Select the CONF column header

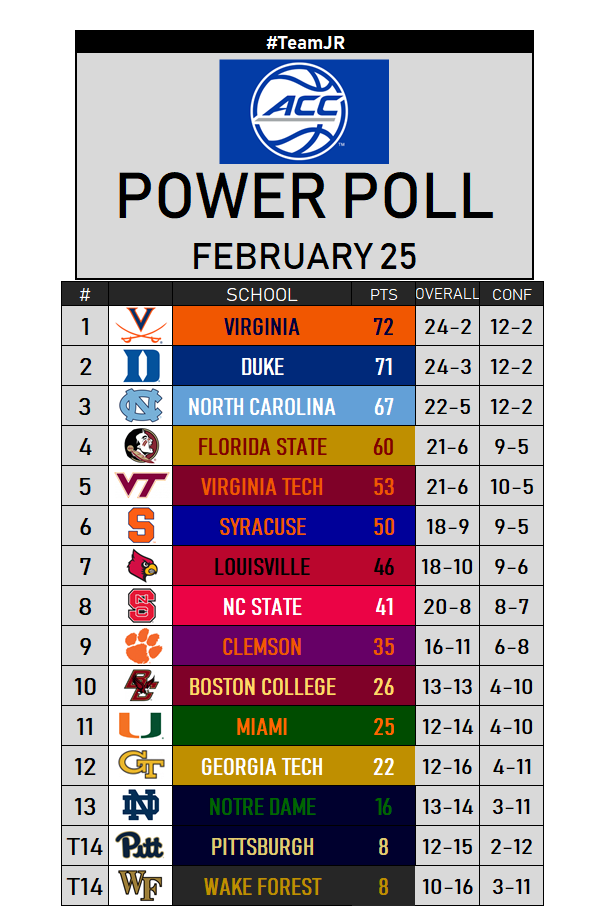point(512,294)
